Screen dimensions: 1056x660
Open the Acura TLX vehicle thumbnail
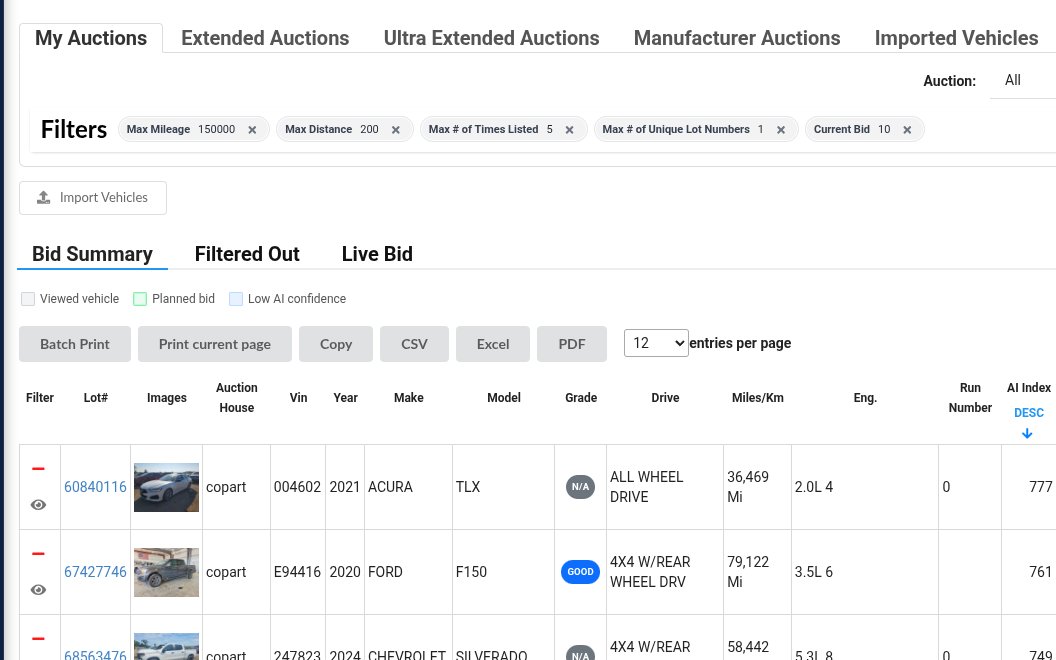[x=166, y=487]
